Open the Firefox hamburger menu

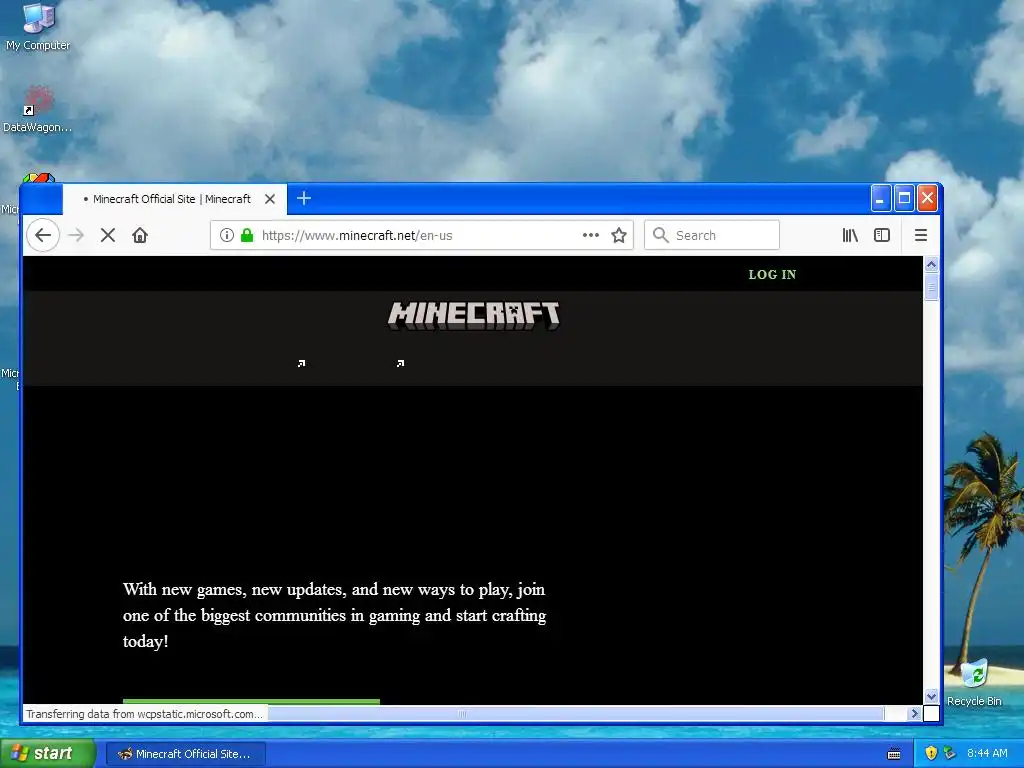coord(921,235)
